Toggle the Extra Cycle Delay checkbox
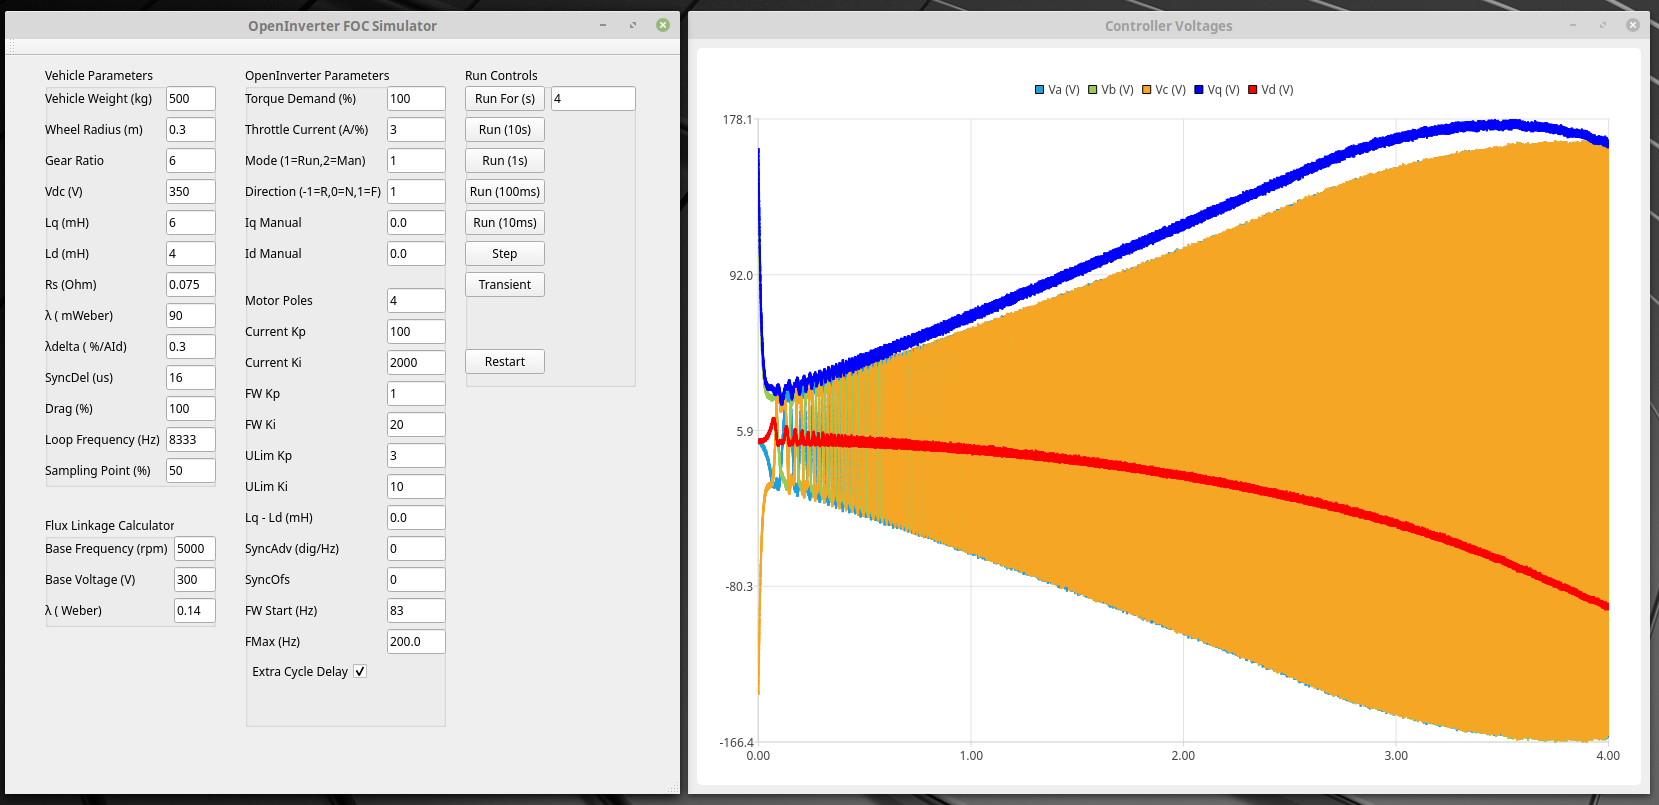1659x805 pixels. tap(360, 672)
